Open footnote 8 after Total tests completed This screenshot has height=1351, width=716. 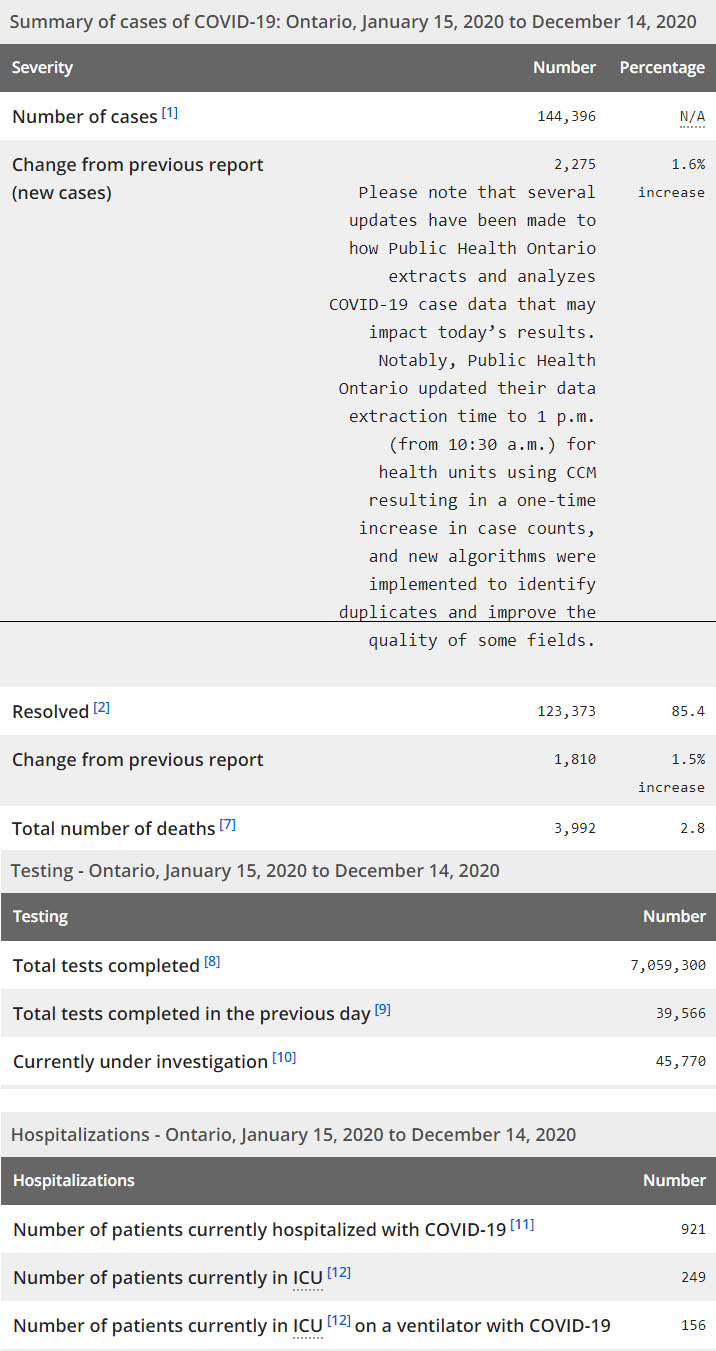(212, 962)
